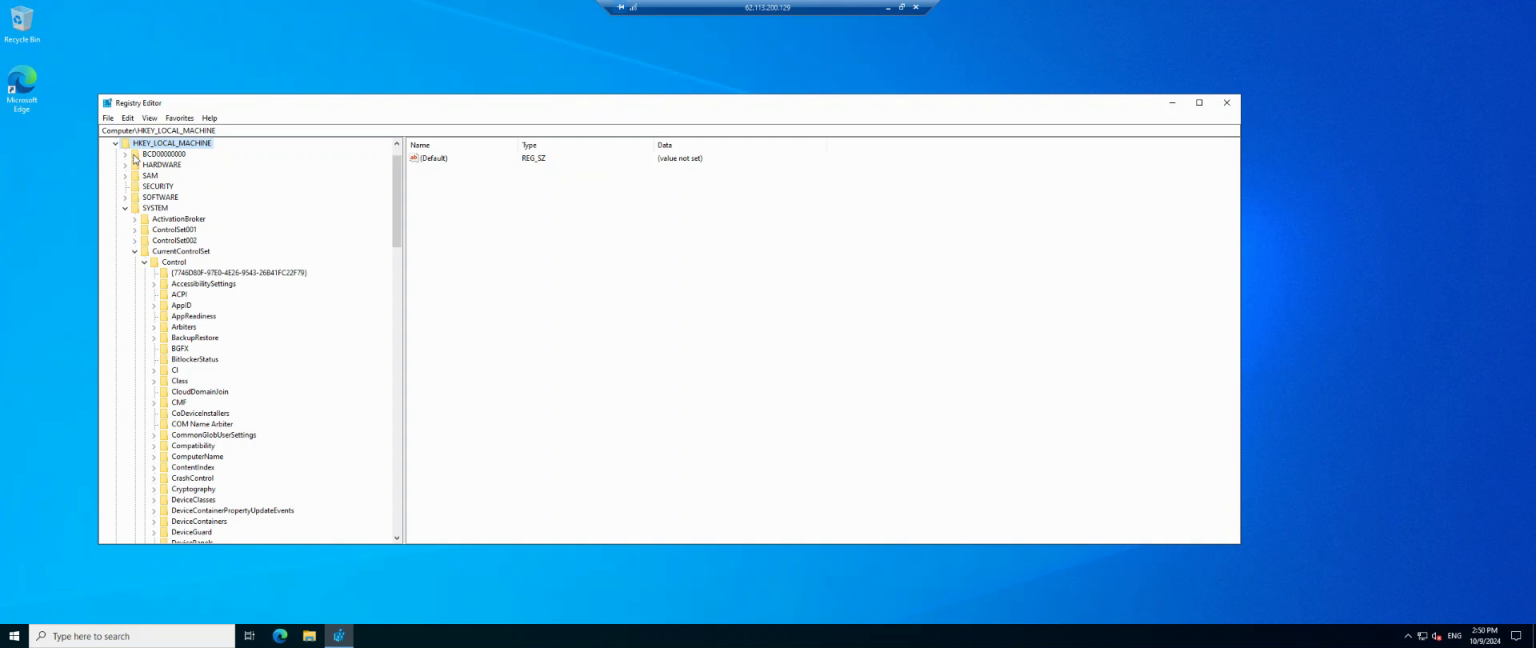Select the SECURITY registry key

pyautogui.click(x=157, y=186)
